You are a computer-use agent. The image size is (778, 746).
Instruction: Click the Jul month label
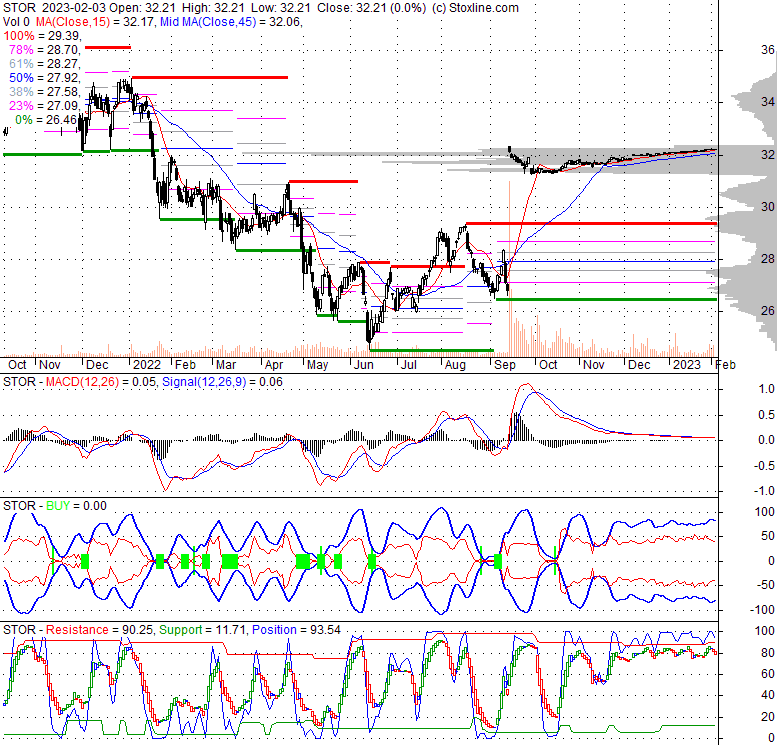408,365
